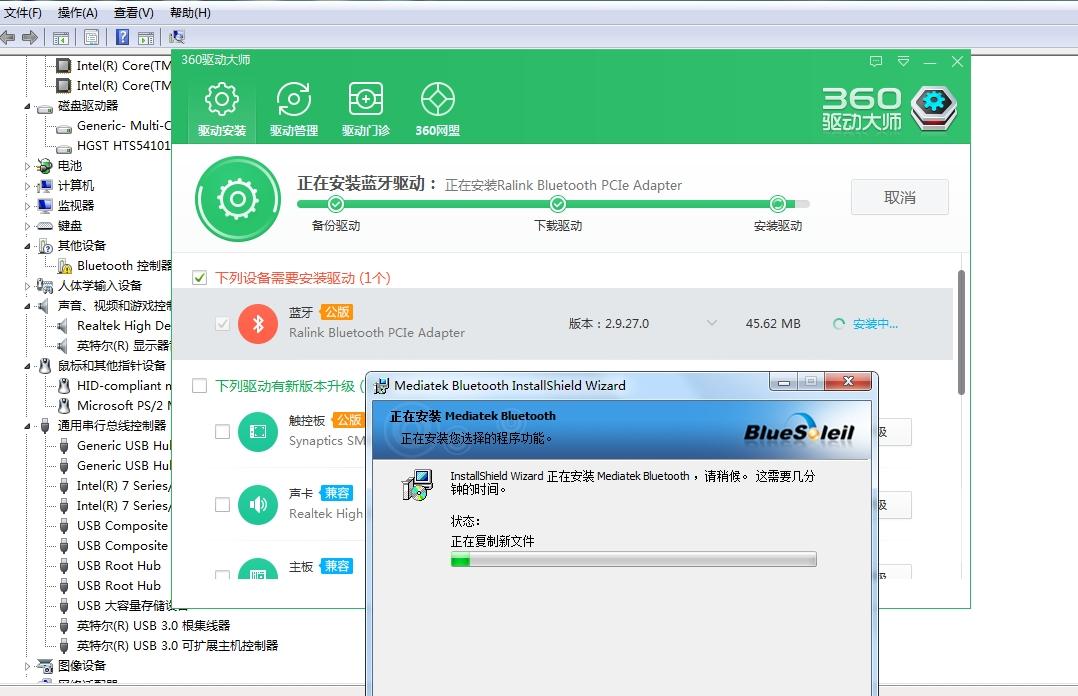The height and width of the screenshot is (696, 1078).
Task: Toggle the 下列驱动有新版本升级 checkbox
Action: (x=199, y=386)
